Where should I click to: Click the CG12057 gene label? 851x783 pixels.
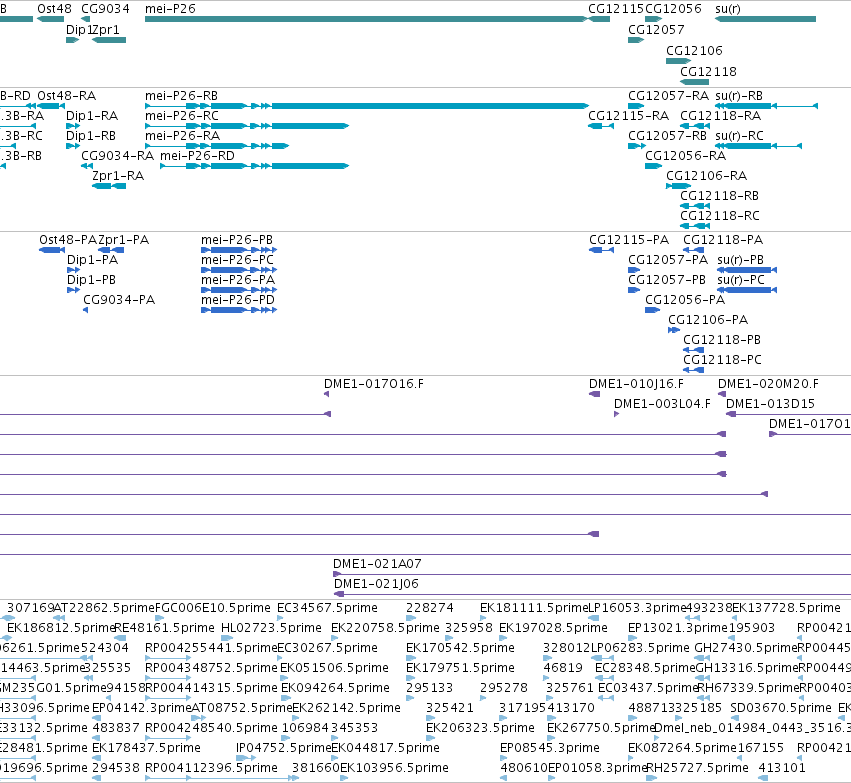(656, 30)
